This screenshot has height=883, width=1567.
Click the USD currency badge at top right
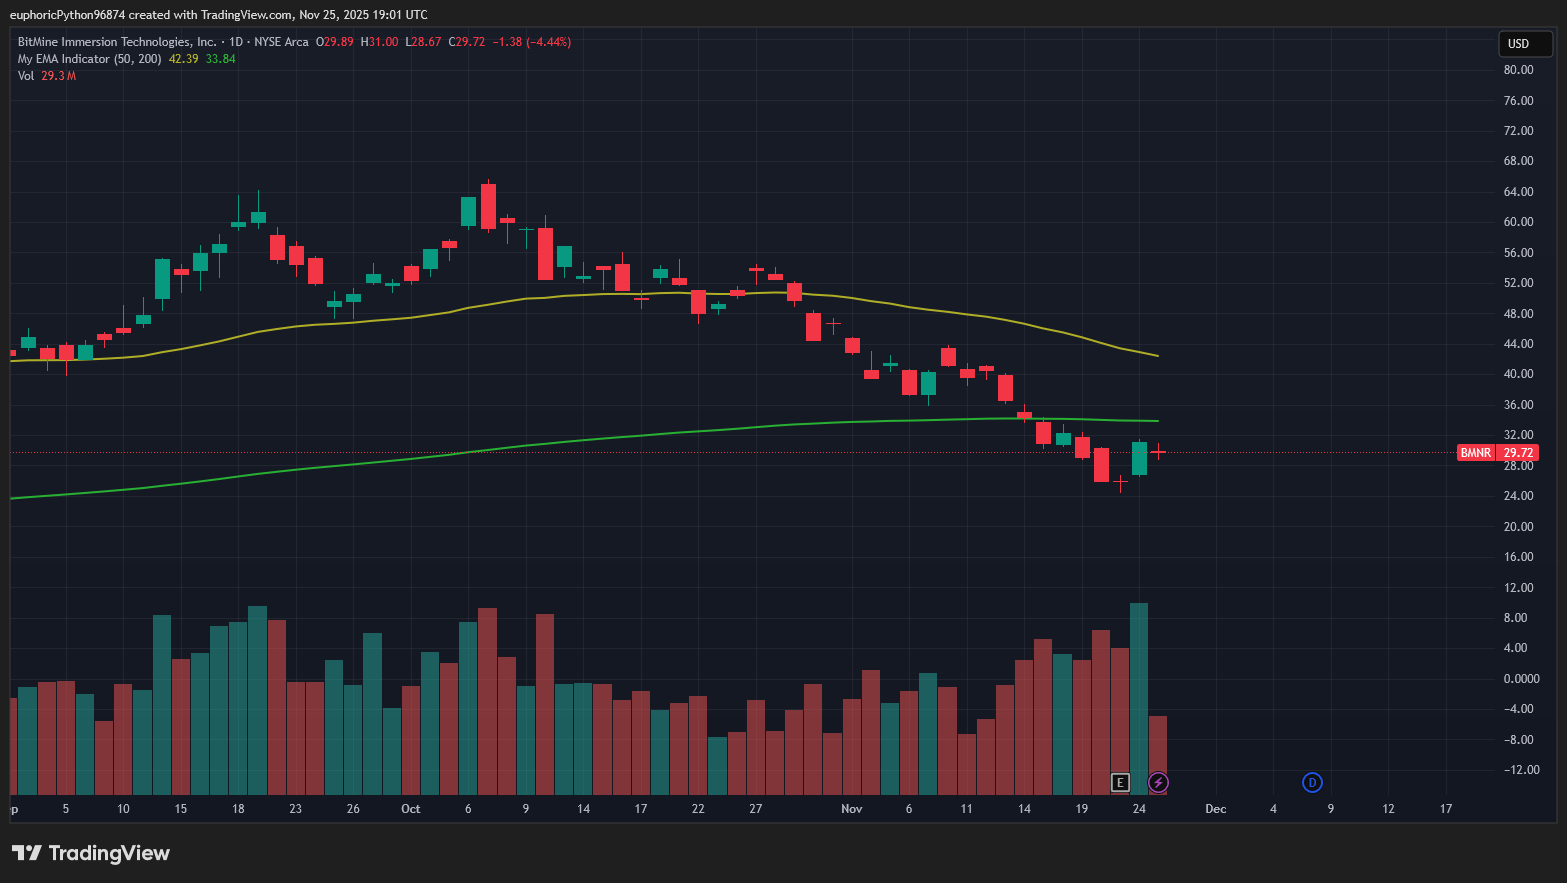click(x=1524, y=44)
